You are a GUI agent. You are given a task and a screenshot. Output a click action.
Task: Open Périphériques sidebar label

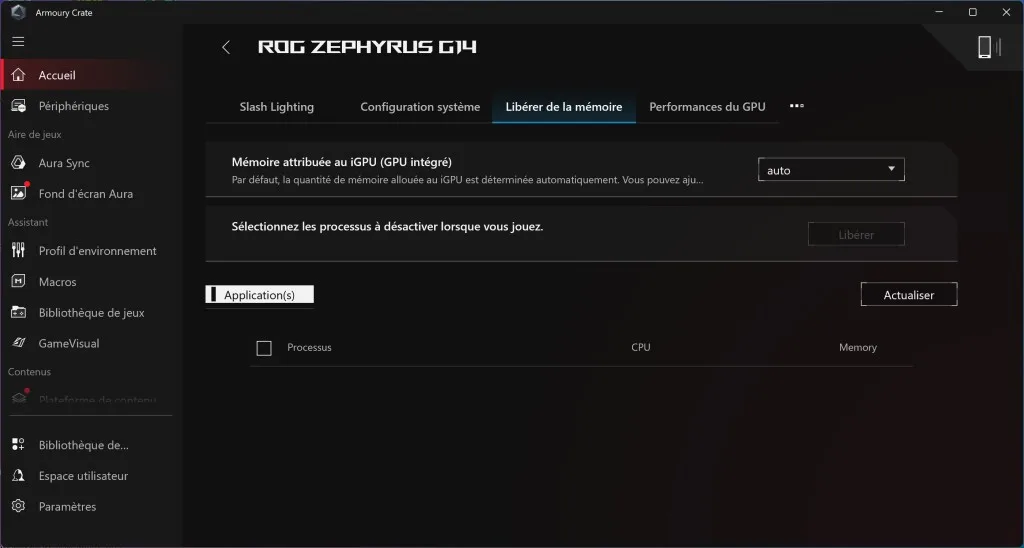coord(74,106)
